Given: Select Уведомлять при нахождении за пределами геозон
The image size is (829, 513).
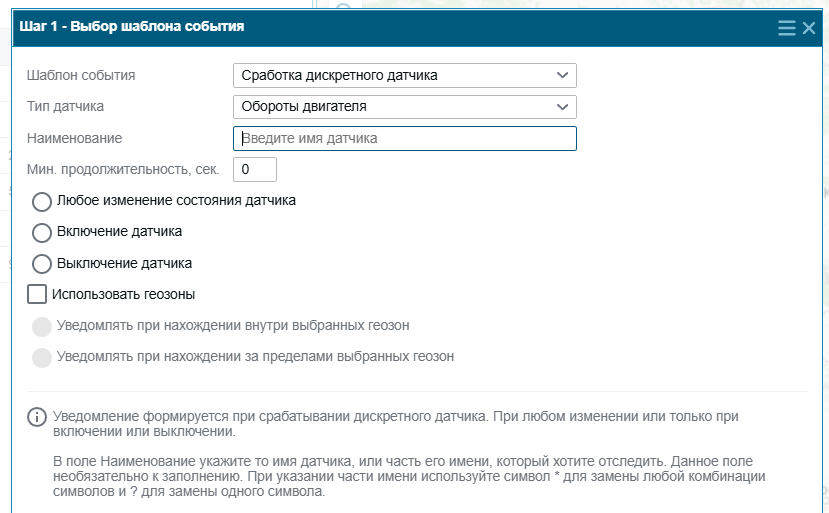Looking at the screenshot, I should tap(42, 358).
